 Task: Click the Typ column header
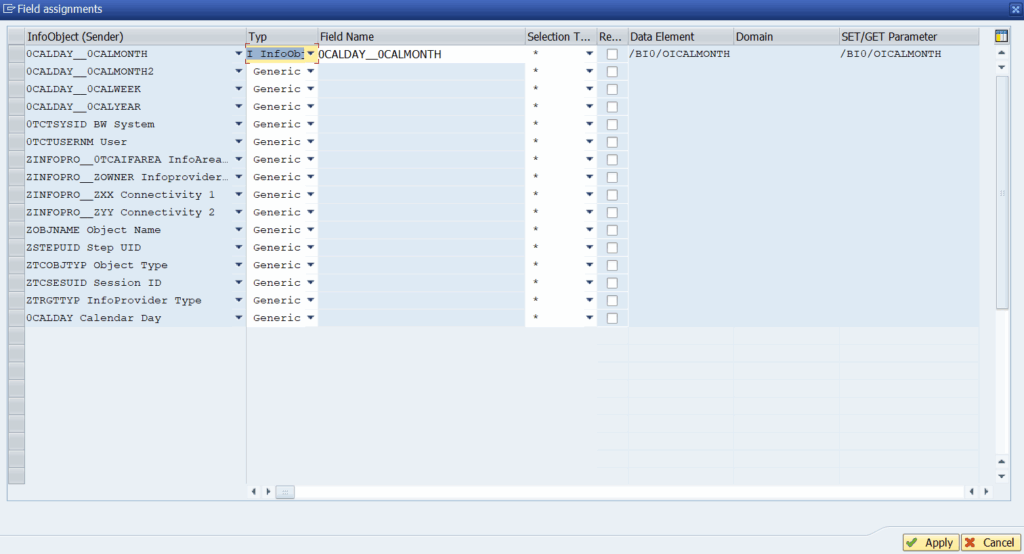282,37
